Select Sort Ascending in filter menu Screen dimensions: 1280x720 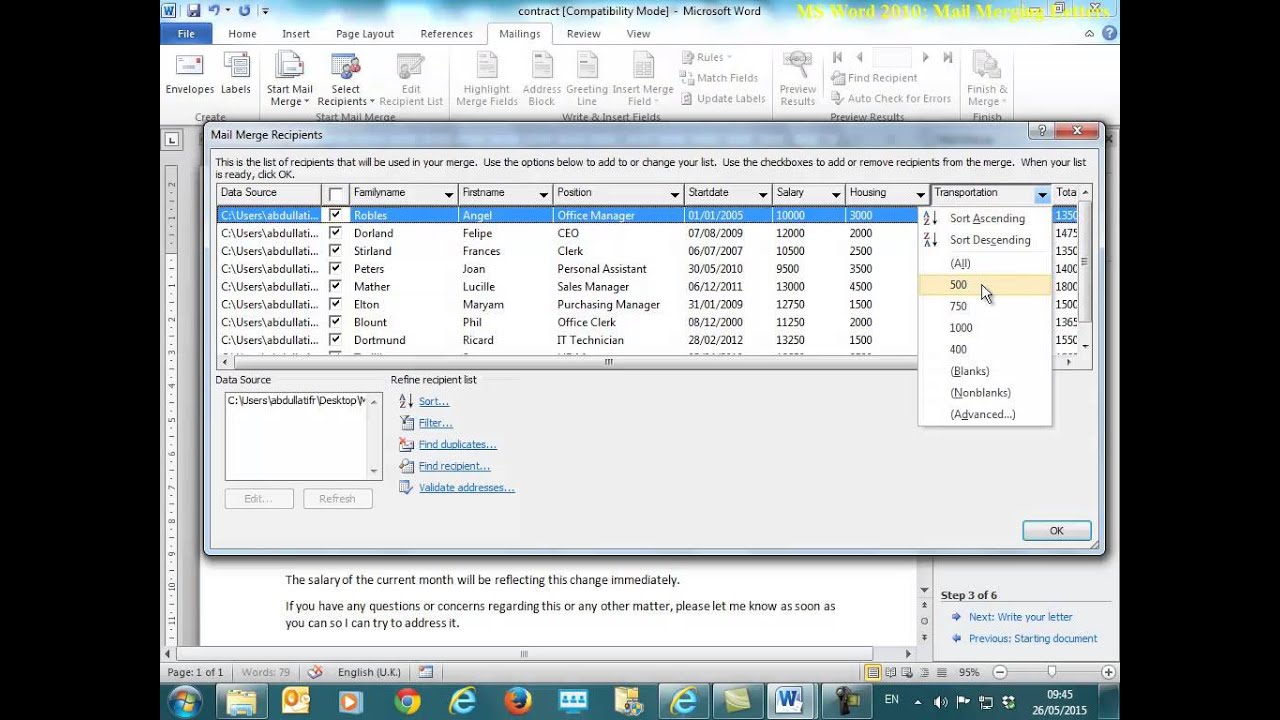click(x=985, y=218)
